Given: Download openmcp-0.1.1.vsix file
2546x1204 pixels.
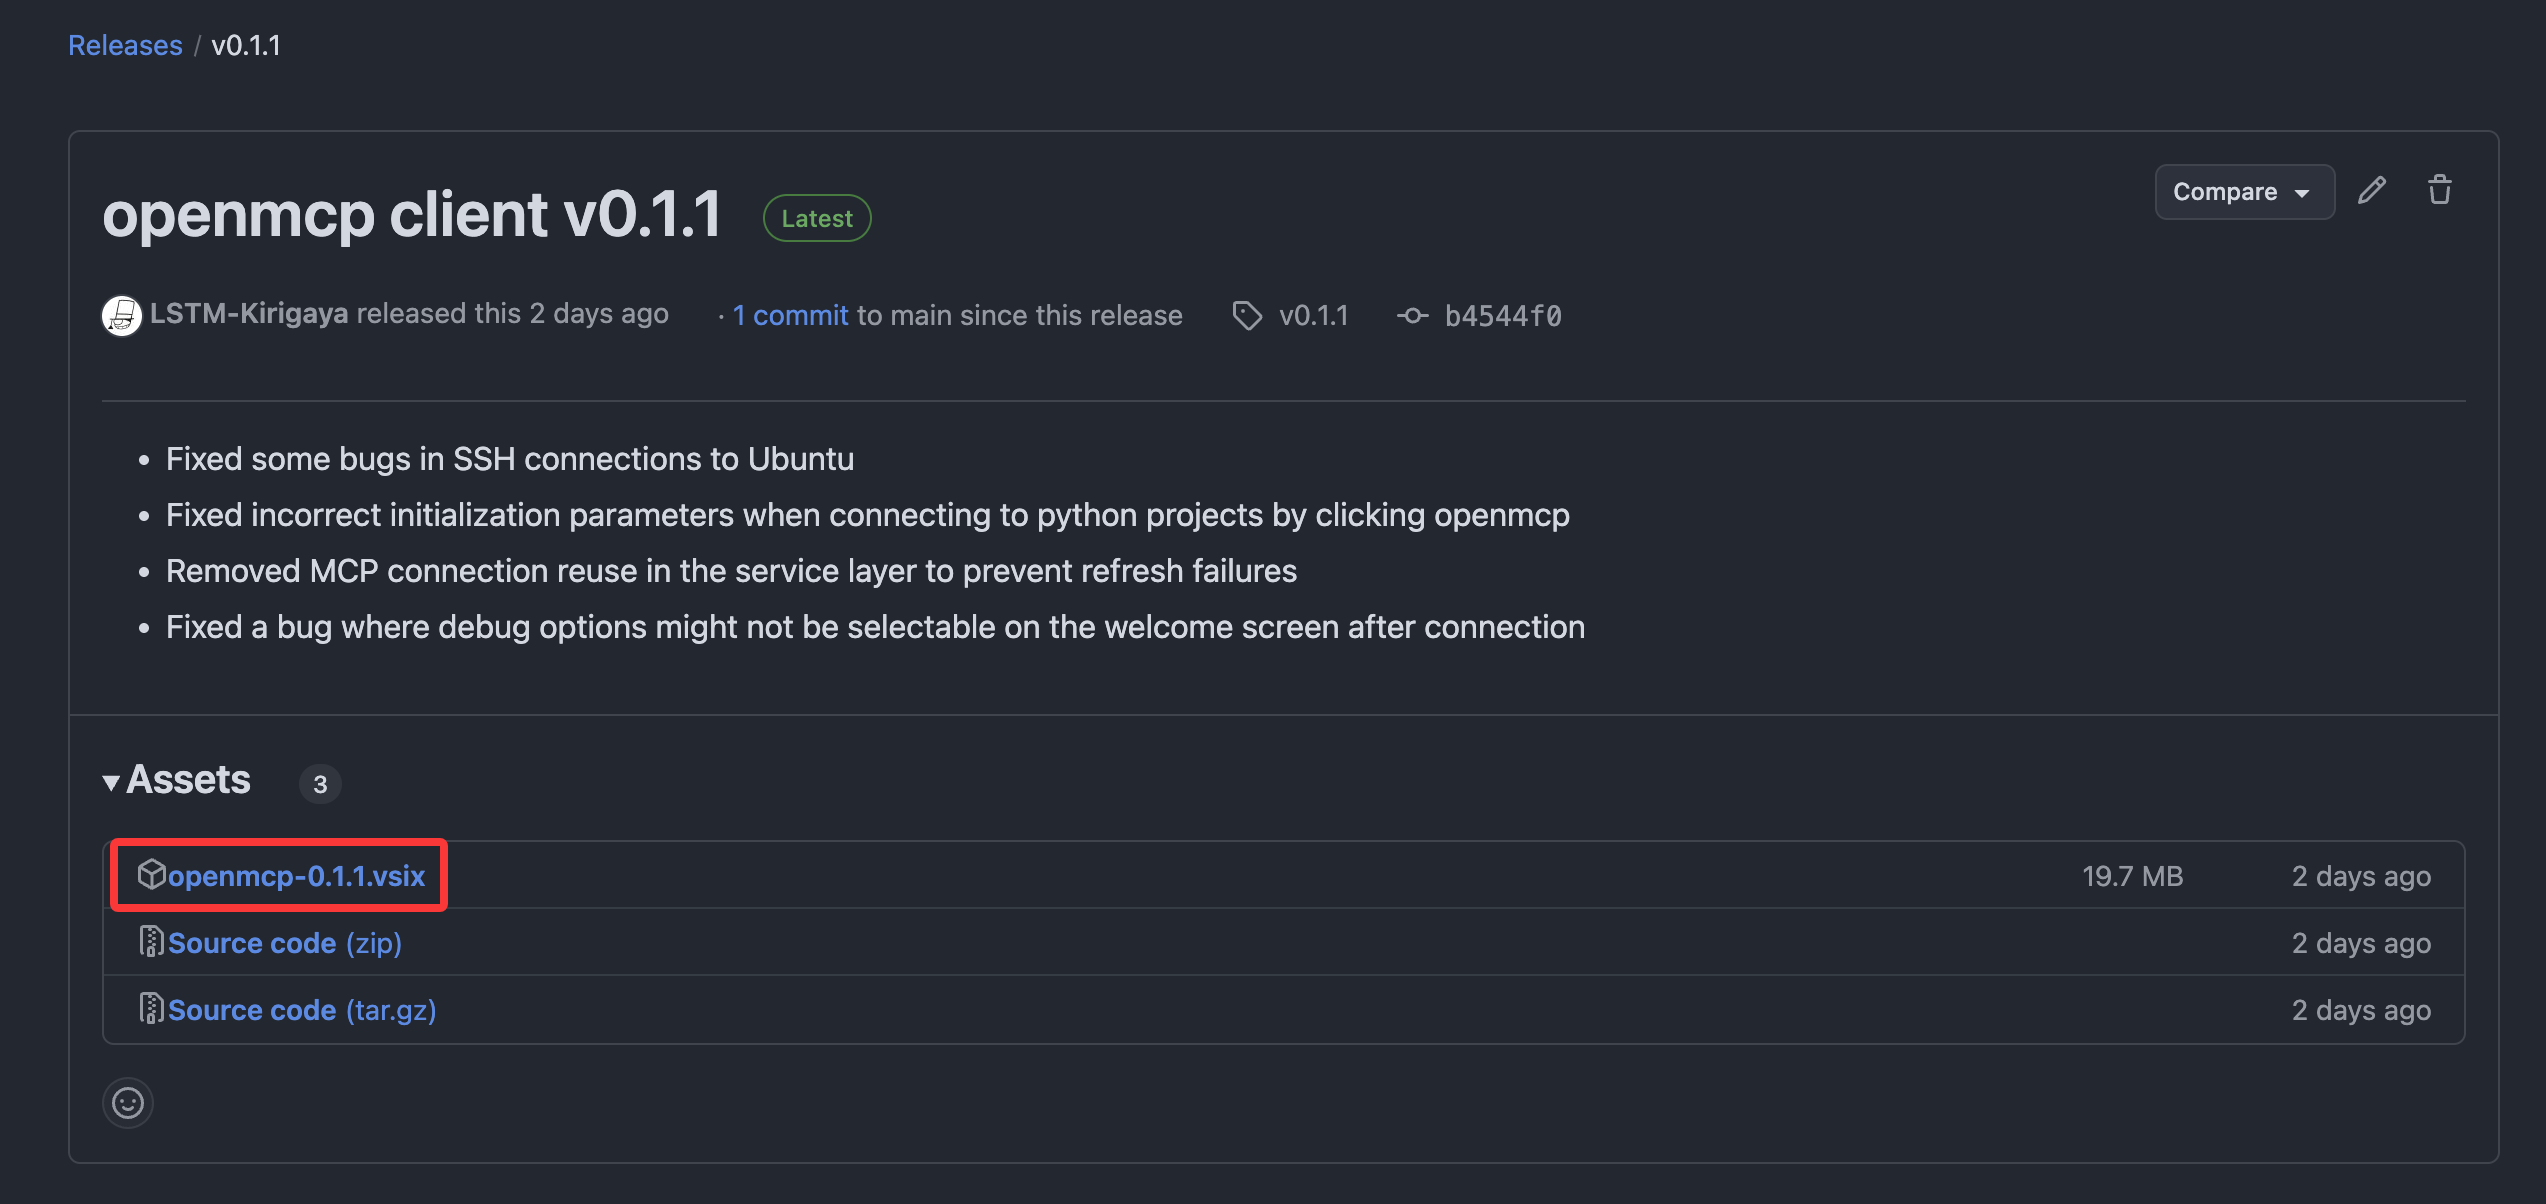Looking at the screenshot, I should 296,876.
